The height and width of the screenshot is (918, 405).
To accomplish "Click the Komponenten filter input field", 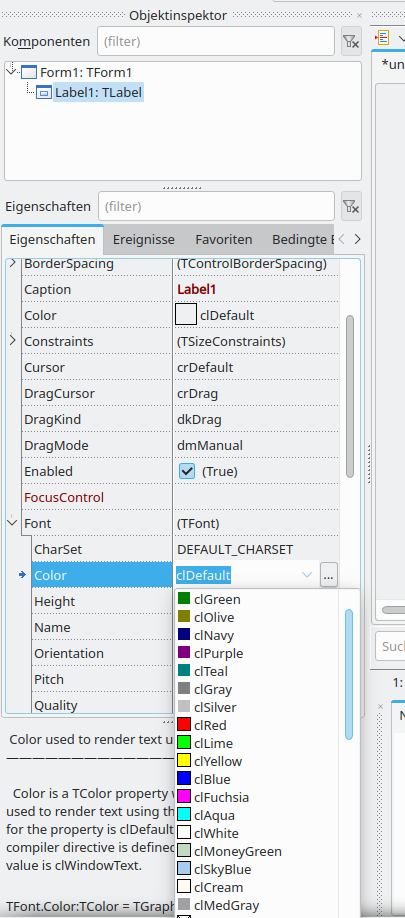I will 216,41.
